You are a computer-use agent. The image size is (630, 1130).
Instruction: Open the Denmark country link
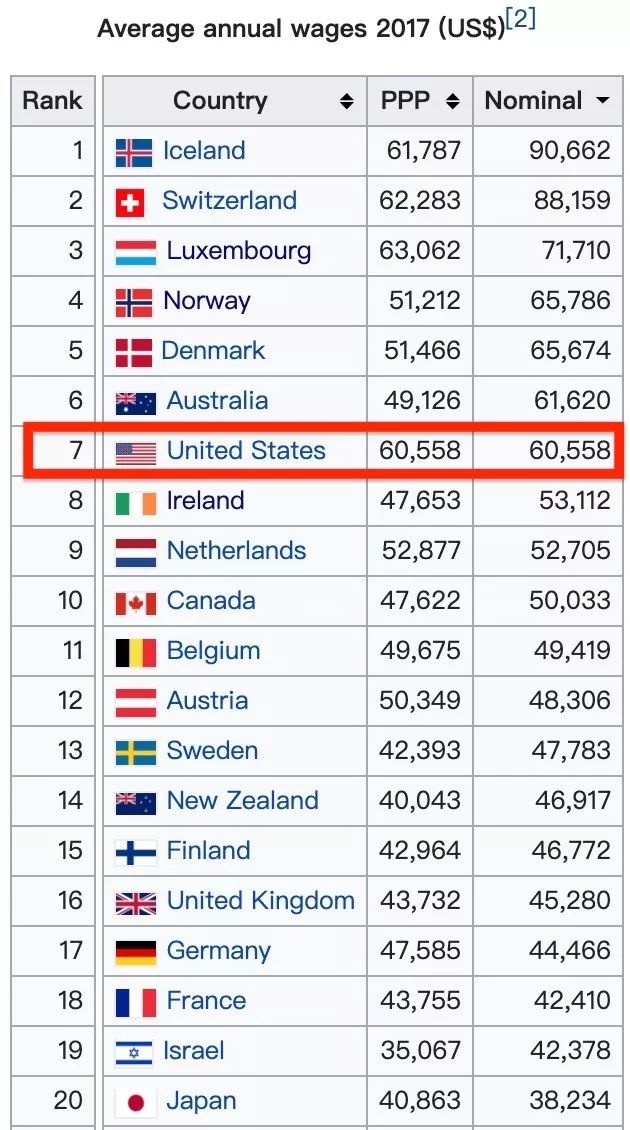click(x=213, y=351)
